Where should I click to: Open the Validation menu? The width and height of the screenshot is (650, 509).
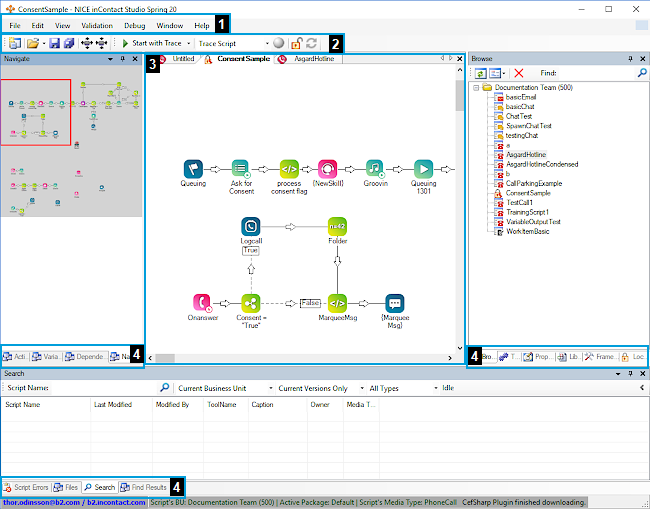[x=97, y=24]
